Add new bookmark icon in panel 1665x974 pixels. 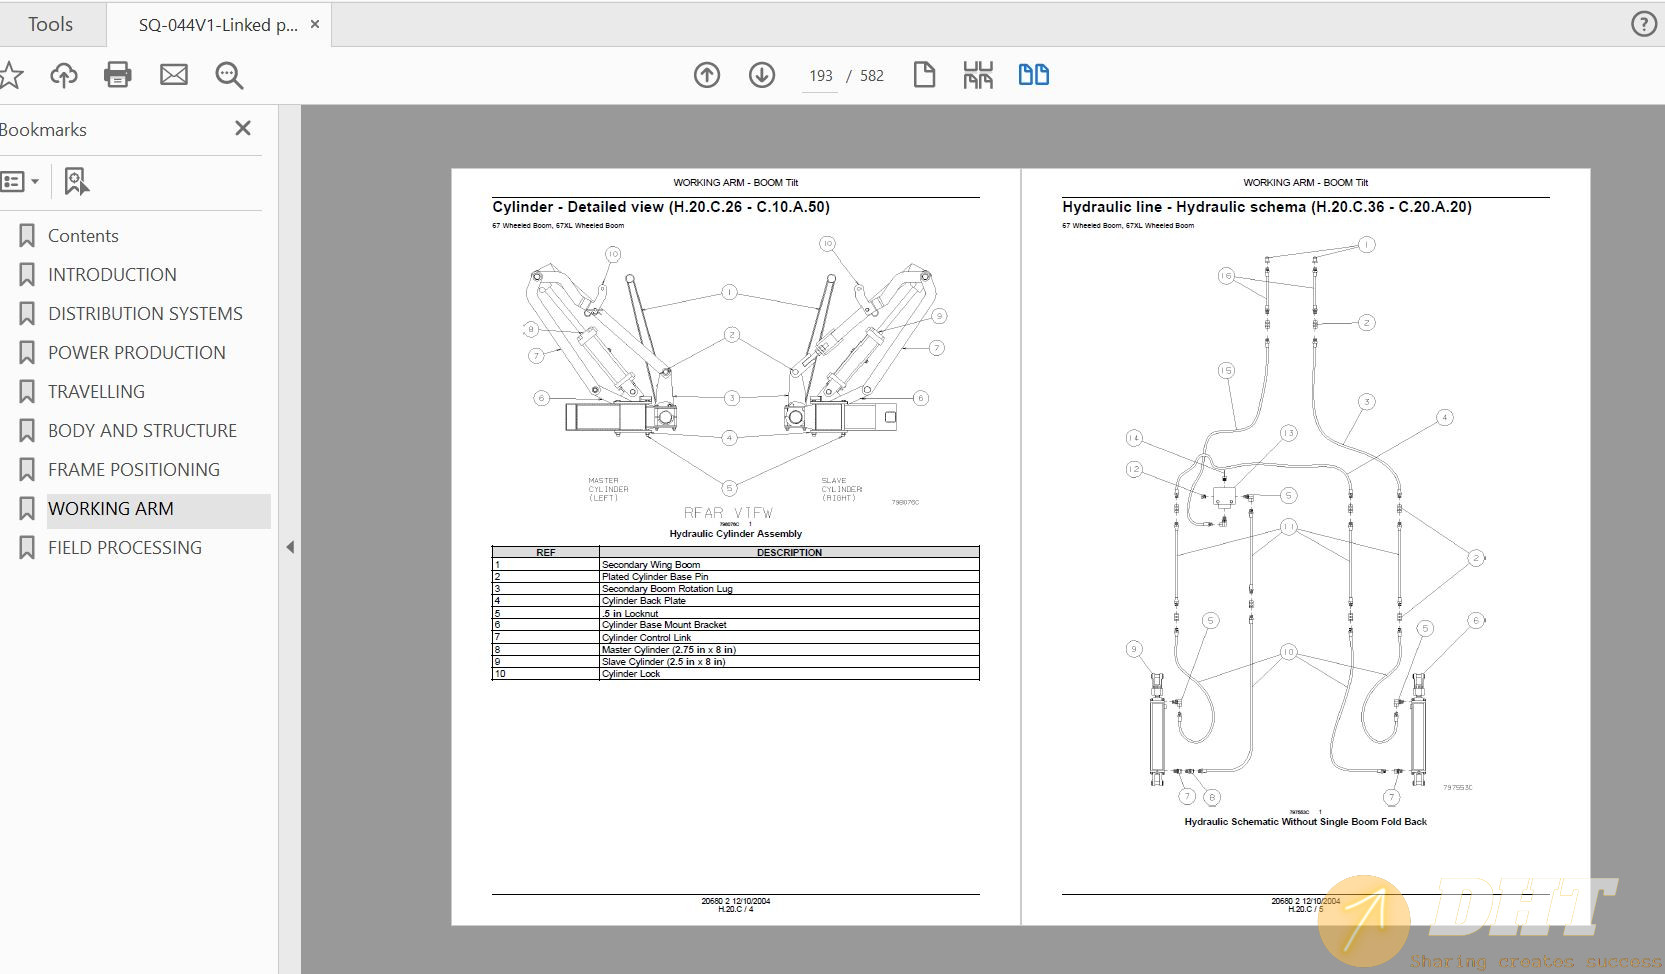coord(76,181)
